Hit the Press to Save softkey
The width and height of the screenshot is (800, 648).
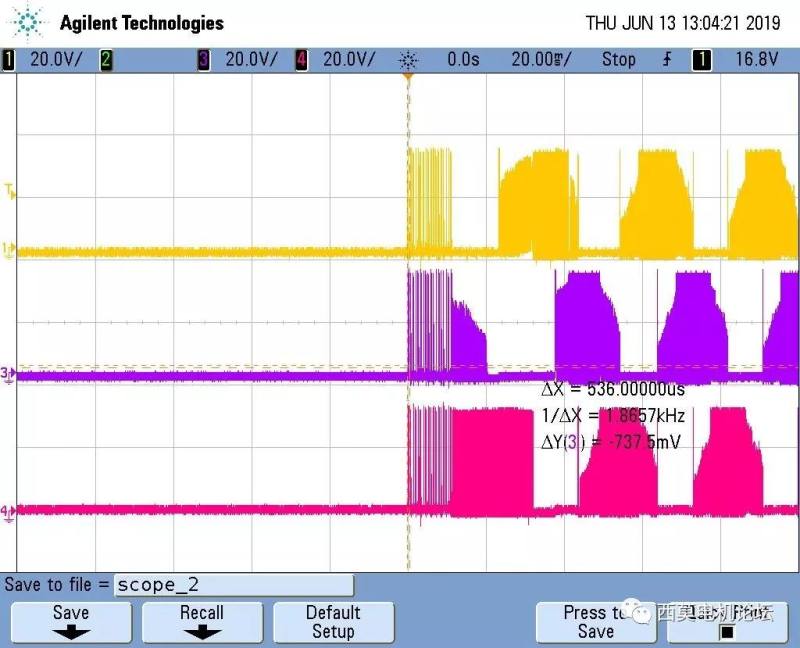tap(595, 622)
